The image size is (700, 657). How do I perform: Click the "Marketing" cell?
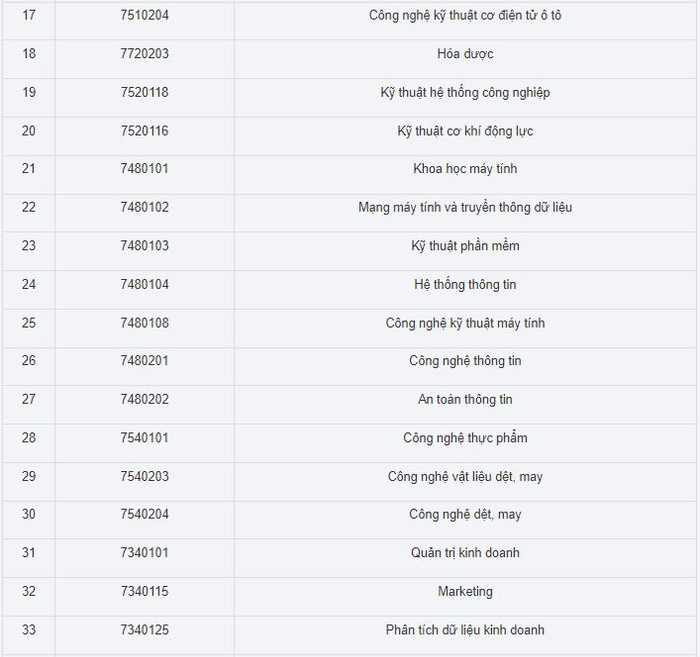pyautogui.click(x=465, y=592)
